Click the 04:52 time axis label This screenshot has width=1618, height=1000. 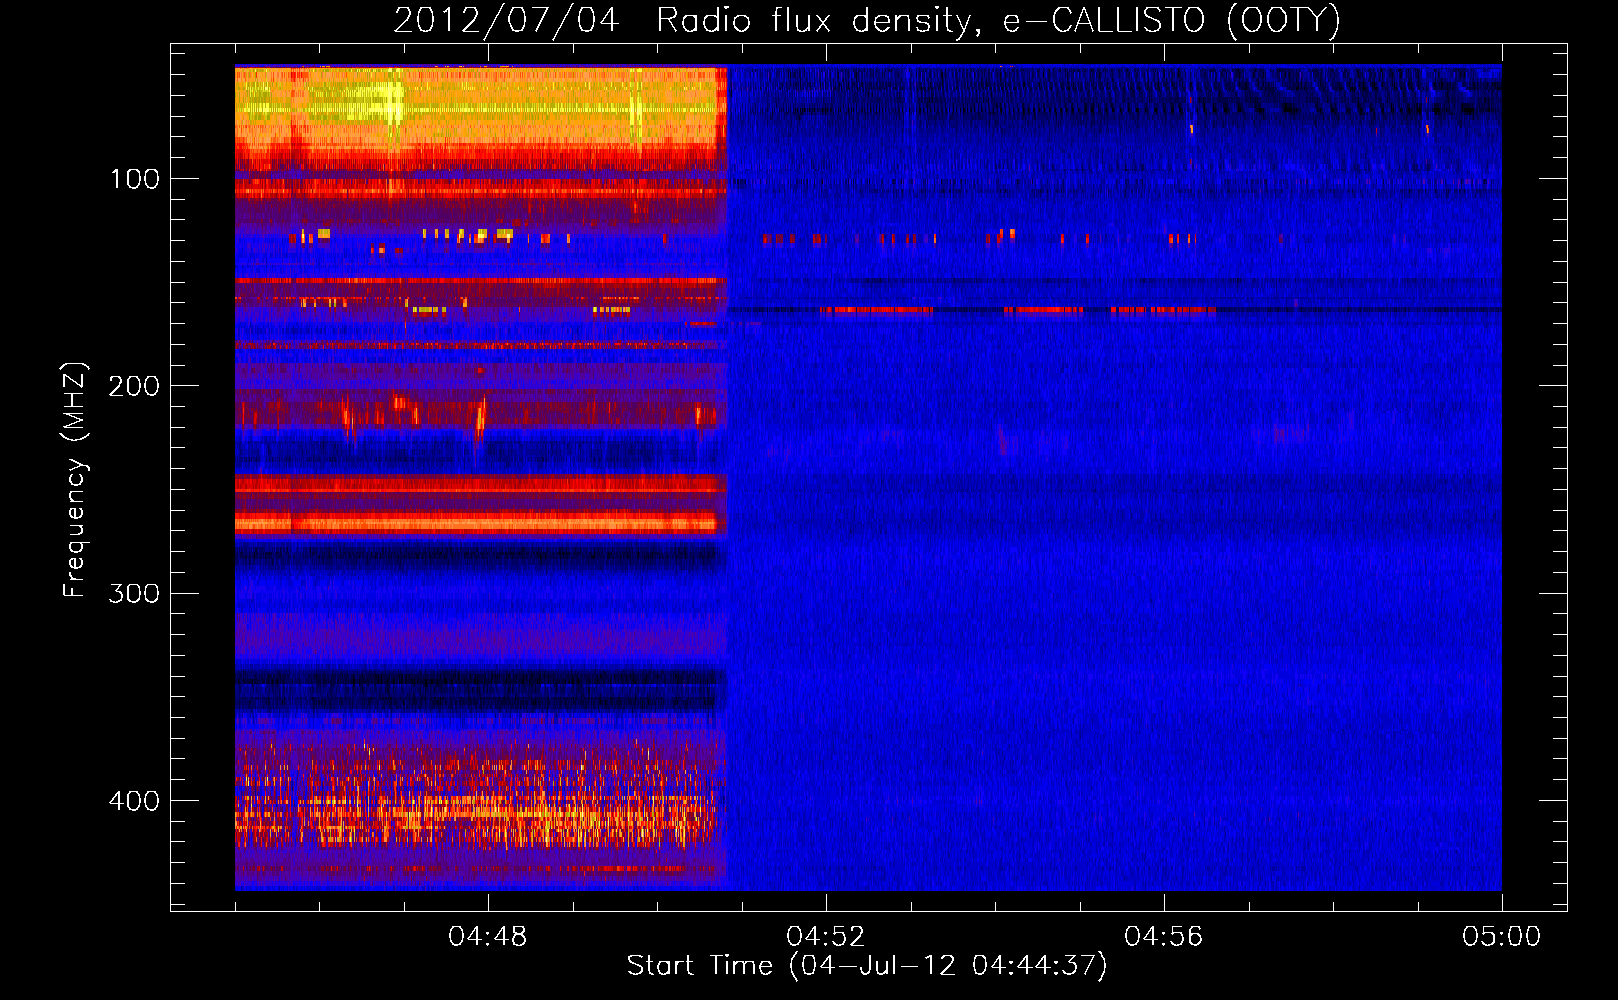click(x=826, y=937)
